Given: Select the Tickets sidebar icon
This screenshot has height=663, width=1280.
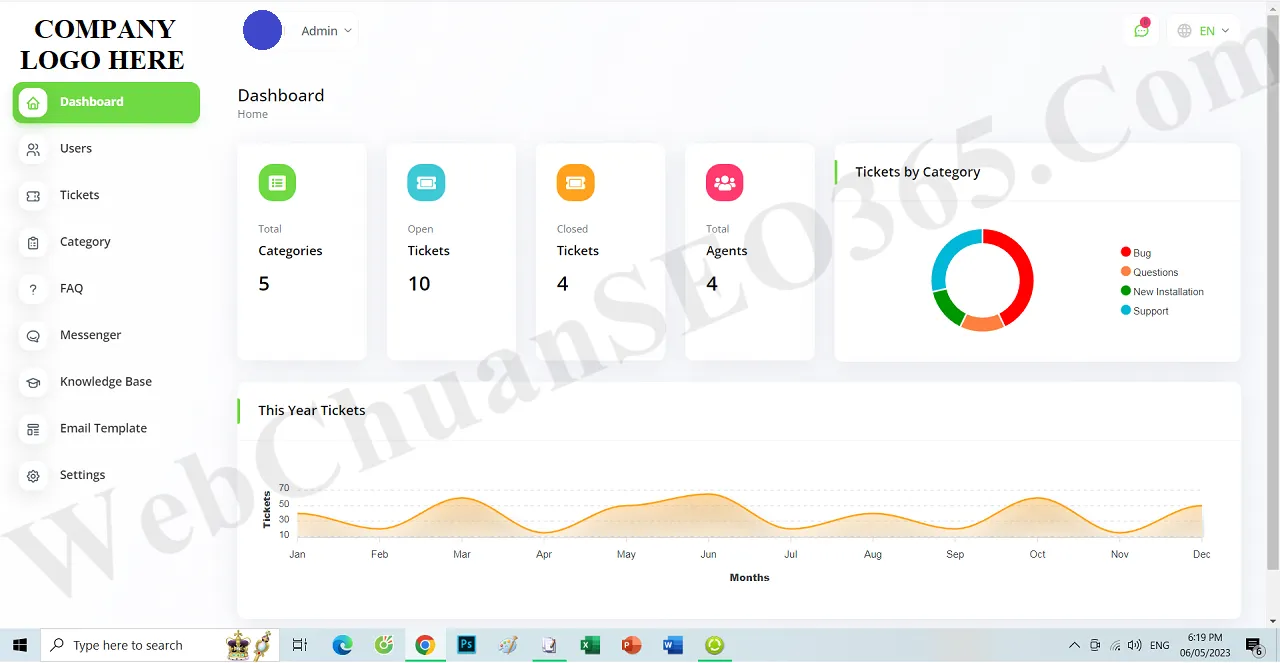Looking at the screenshot, I should click(x=33, y=195).
